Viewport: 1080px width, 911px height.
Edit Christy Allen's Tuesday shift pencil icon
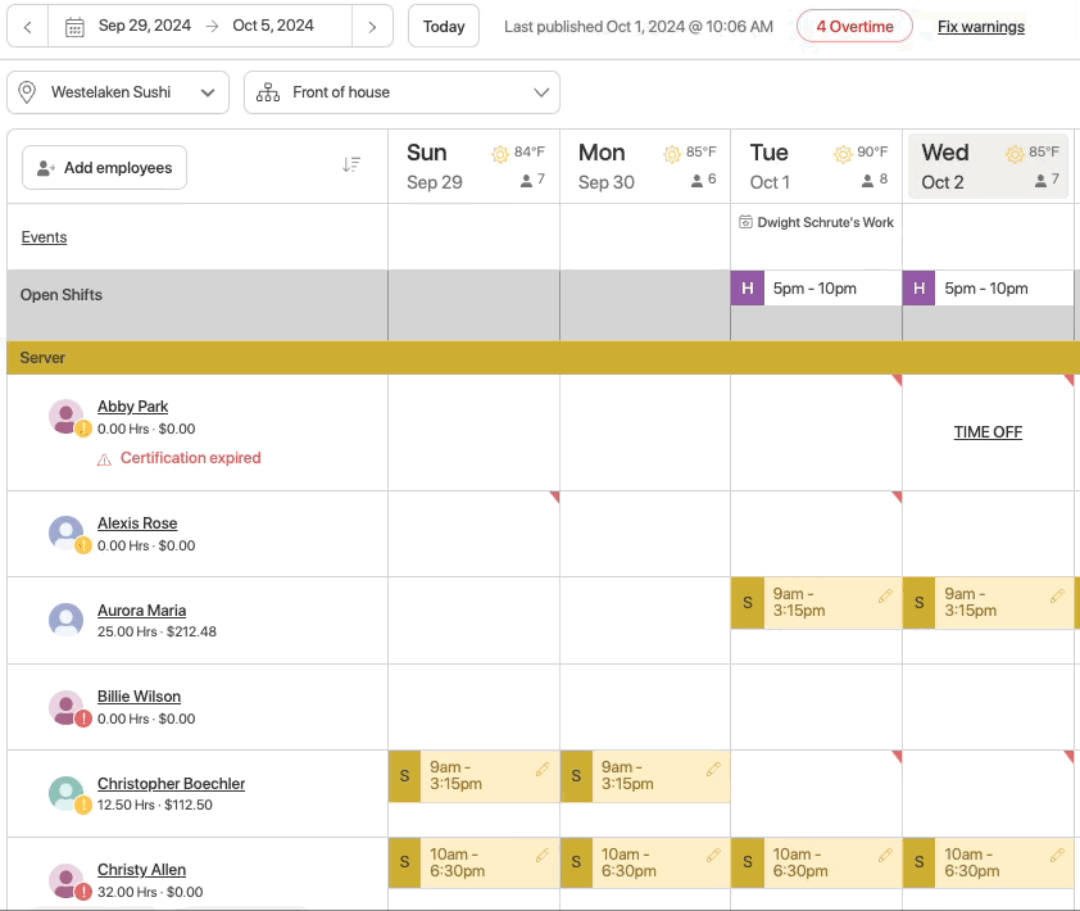[885, 856]
